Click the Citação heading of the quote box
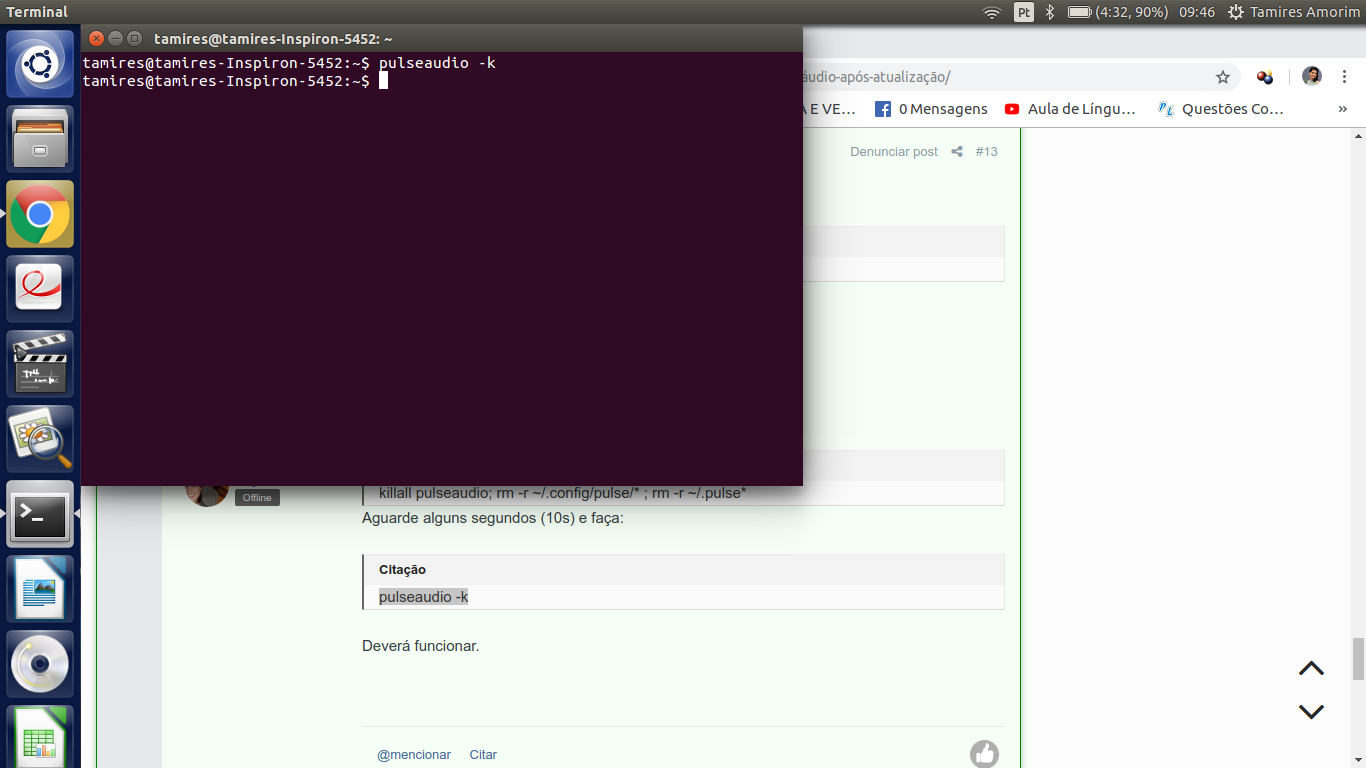 402,570
